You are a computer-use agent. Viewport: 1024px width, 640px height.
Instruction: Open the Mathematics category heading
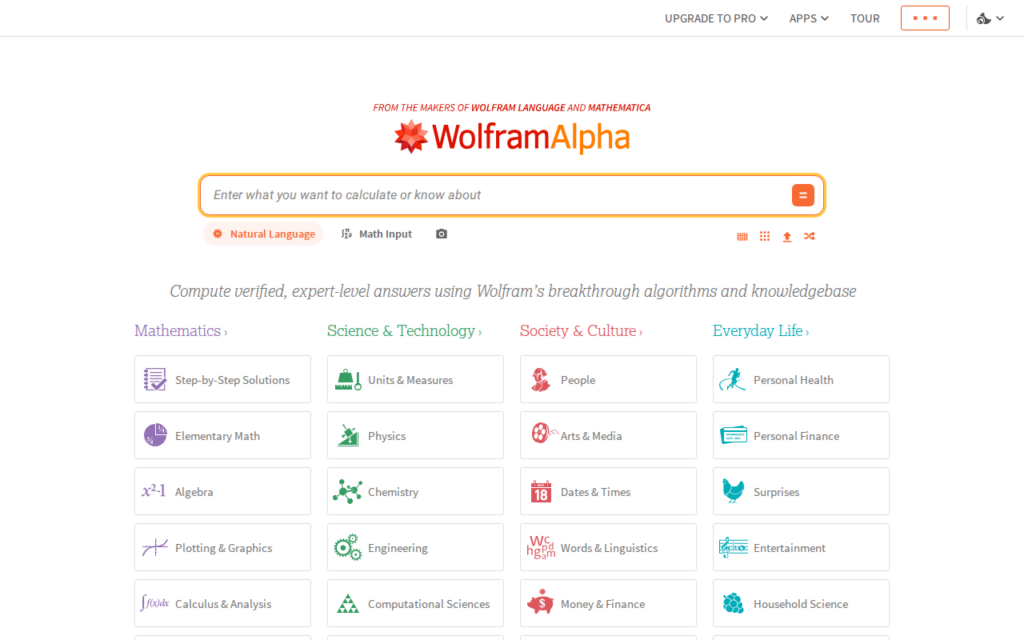coord(181,331)
